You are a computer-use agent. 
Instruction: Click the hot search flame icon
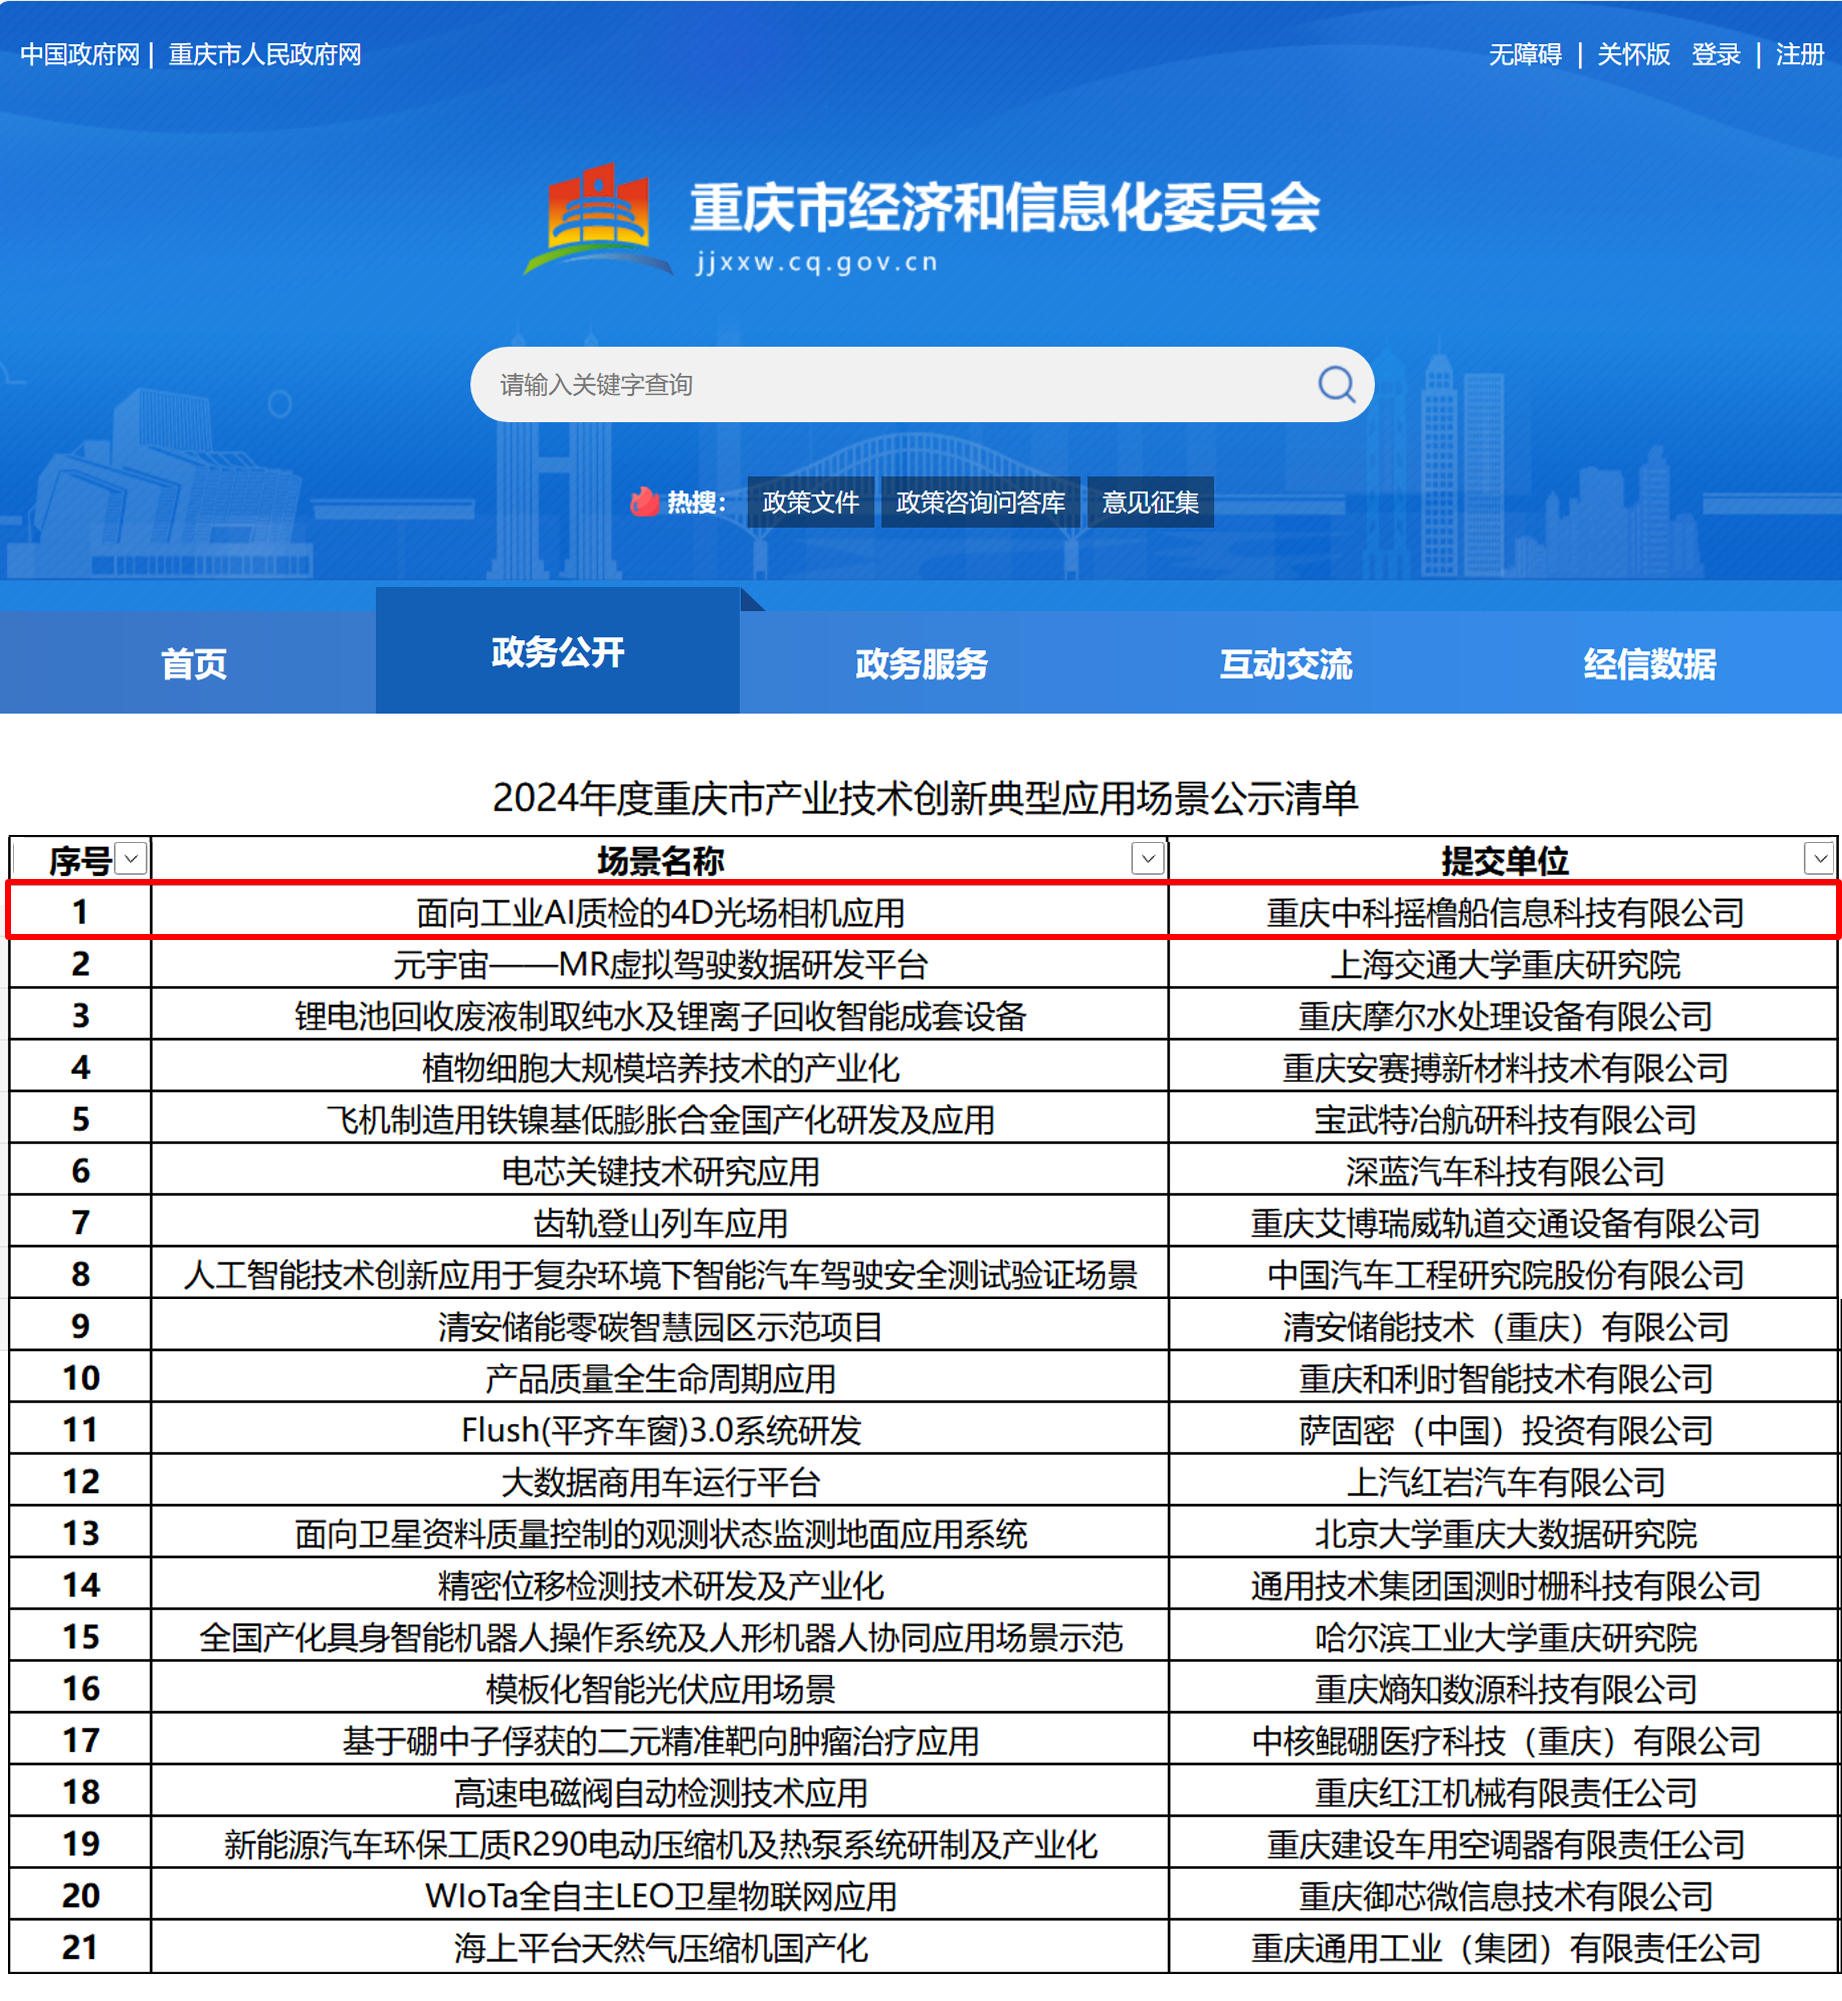tap(645, 501)
